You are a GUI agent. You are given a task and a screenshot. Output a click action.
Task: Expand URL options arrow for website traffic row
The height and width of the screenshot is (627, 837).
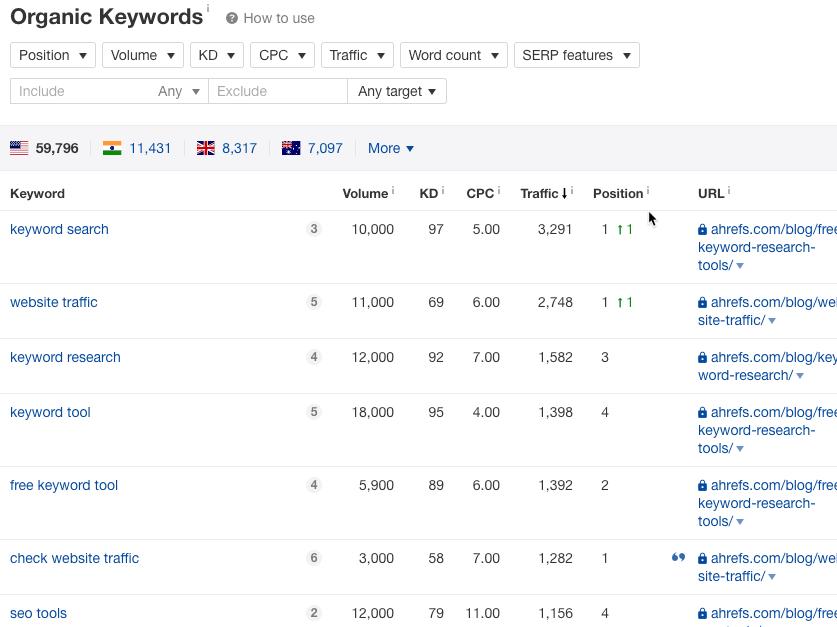(772, 321)
